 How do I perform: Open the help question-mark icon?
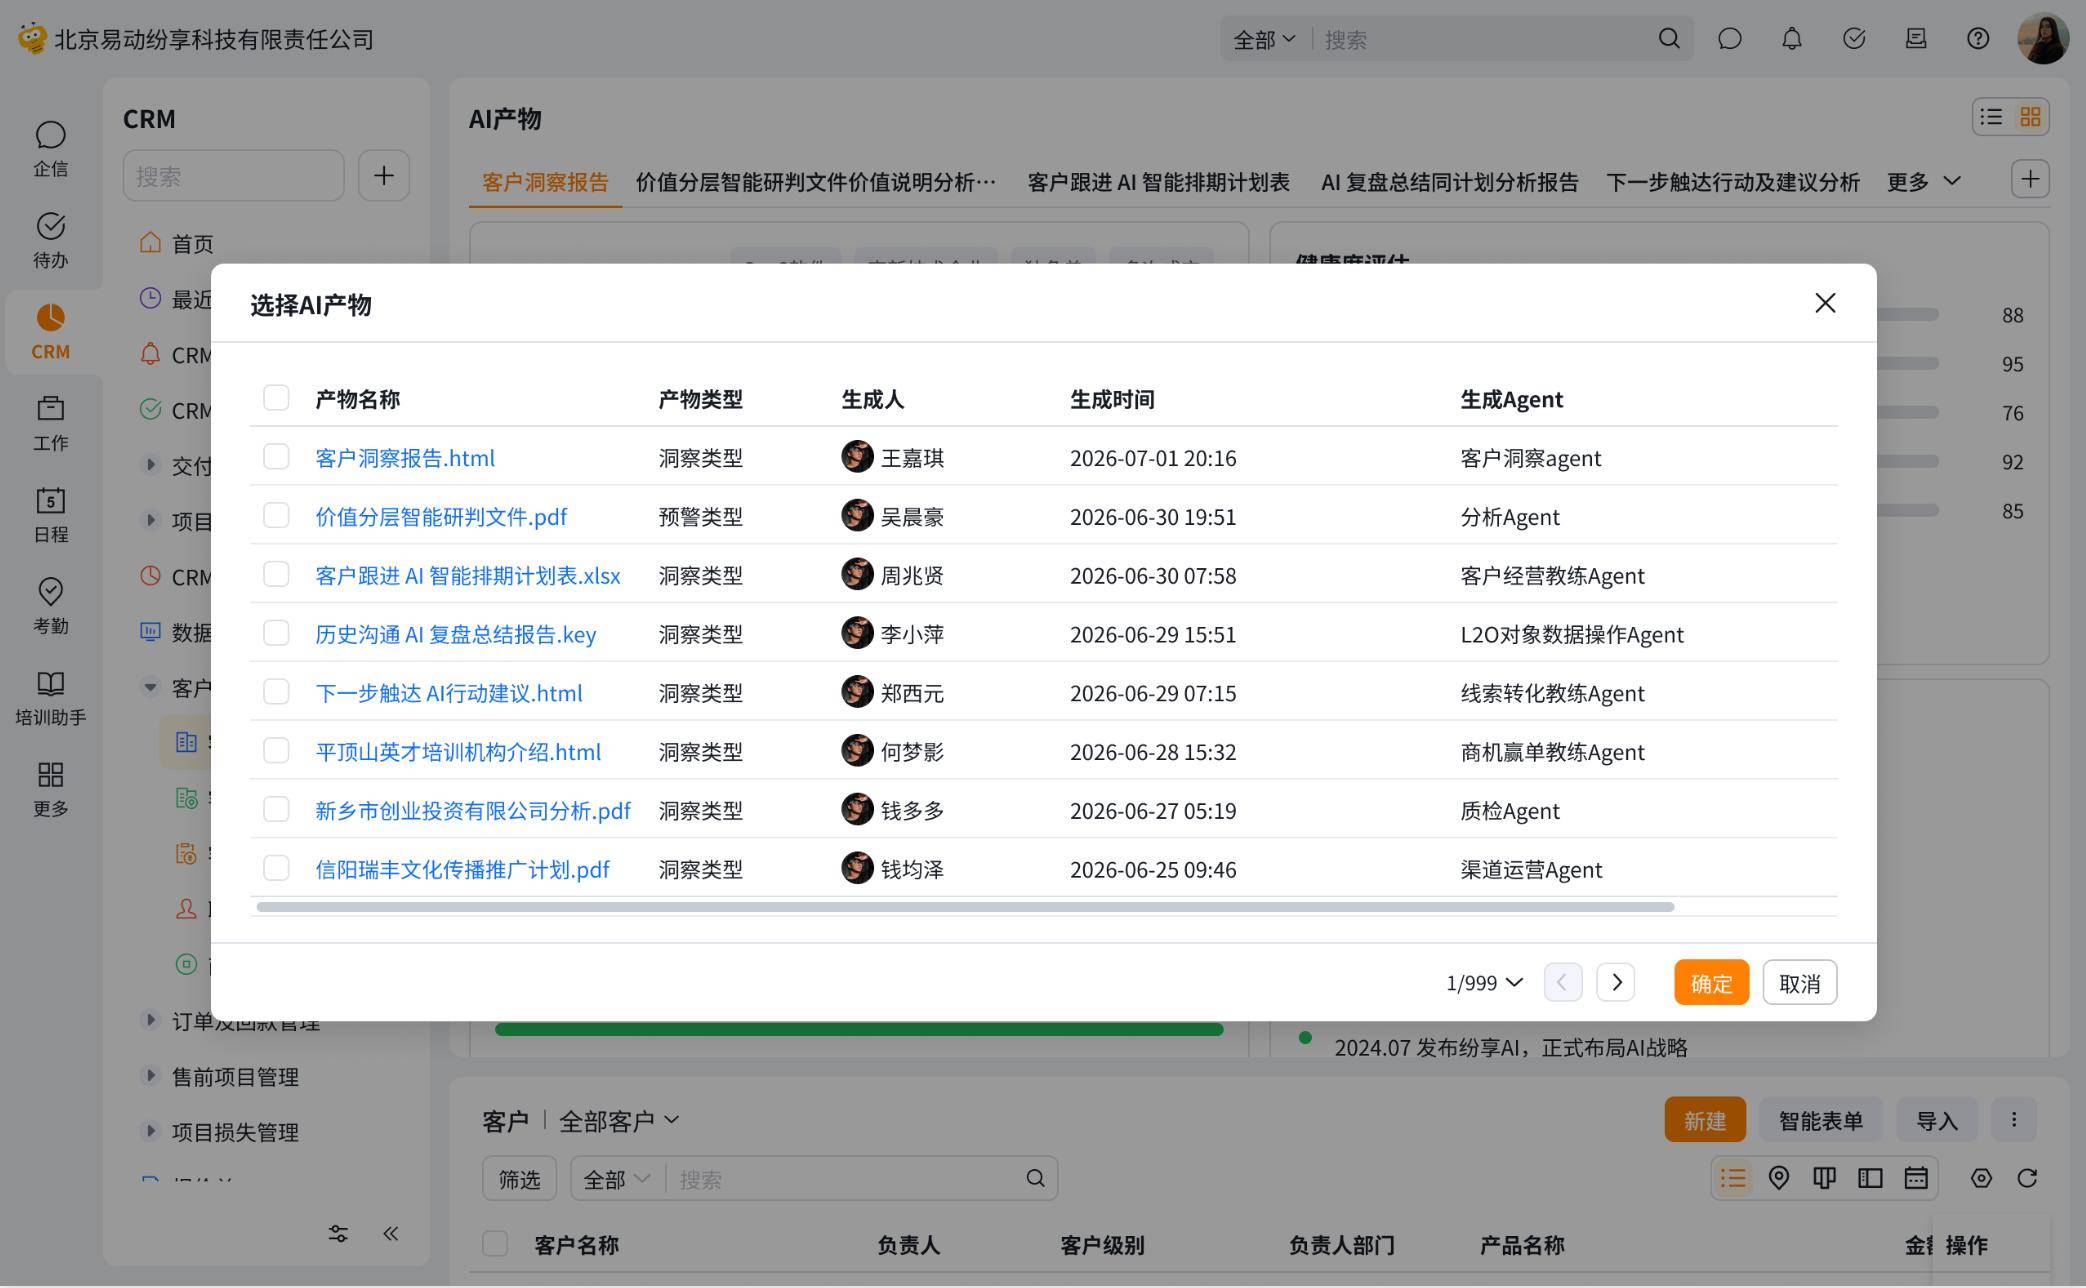click(1978, 39)
